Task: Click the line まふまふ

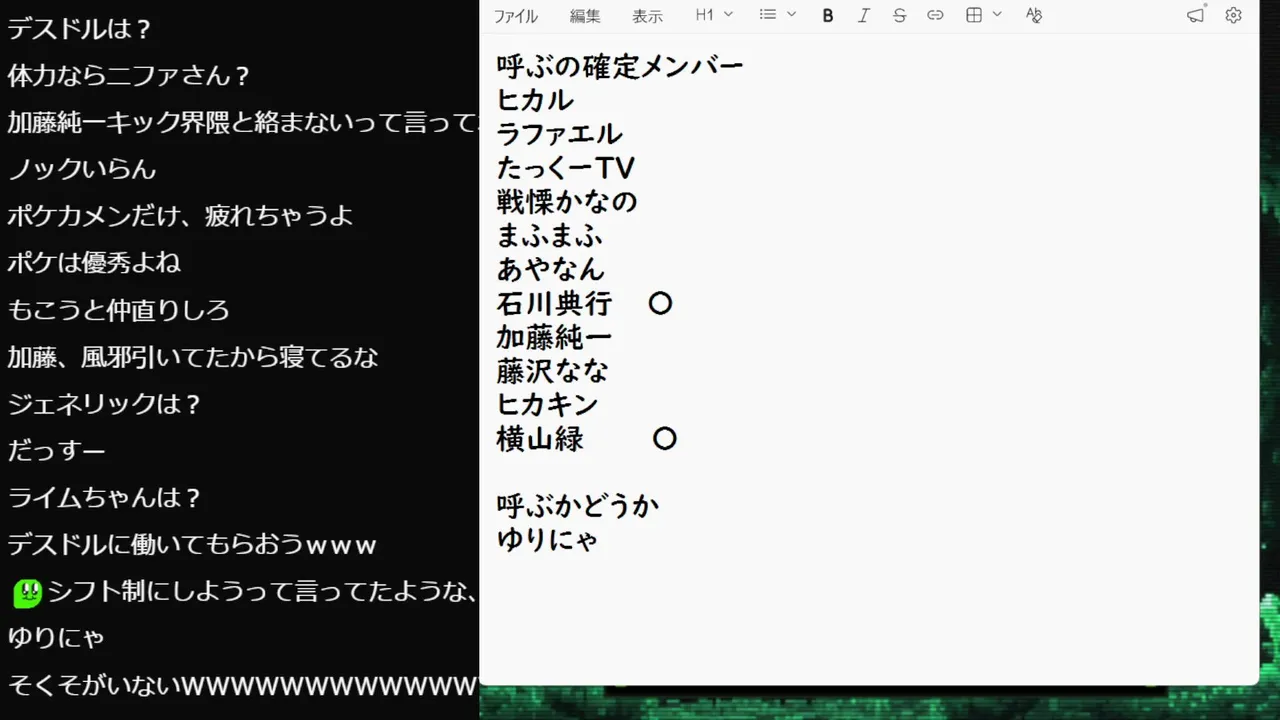Action: pyautogui.click(x=549, y=236)
